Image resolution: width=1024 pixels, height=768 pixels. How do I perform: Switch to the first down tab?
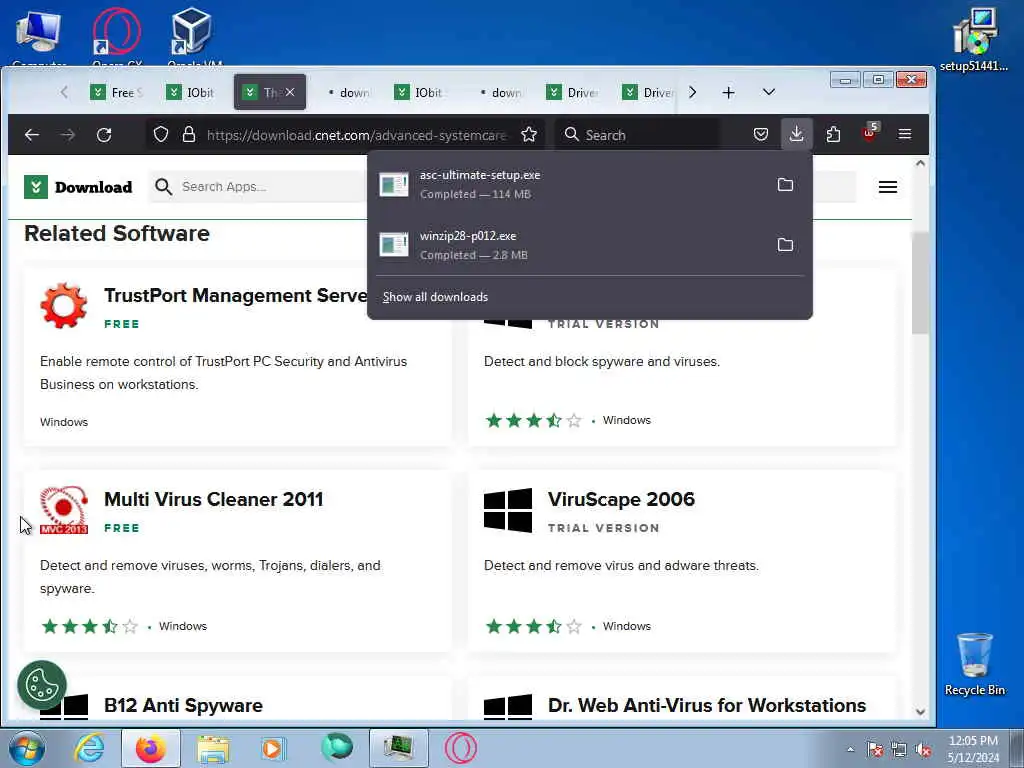349,92
